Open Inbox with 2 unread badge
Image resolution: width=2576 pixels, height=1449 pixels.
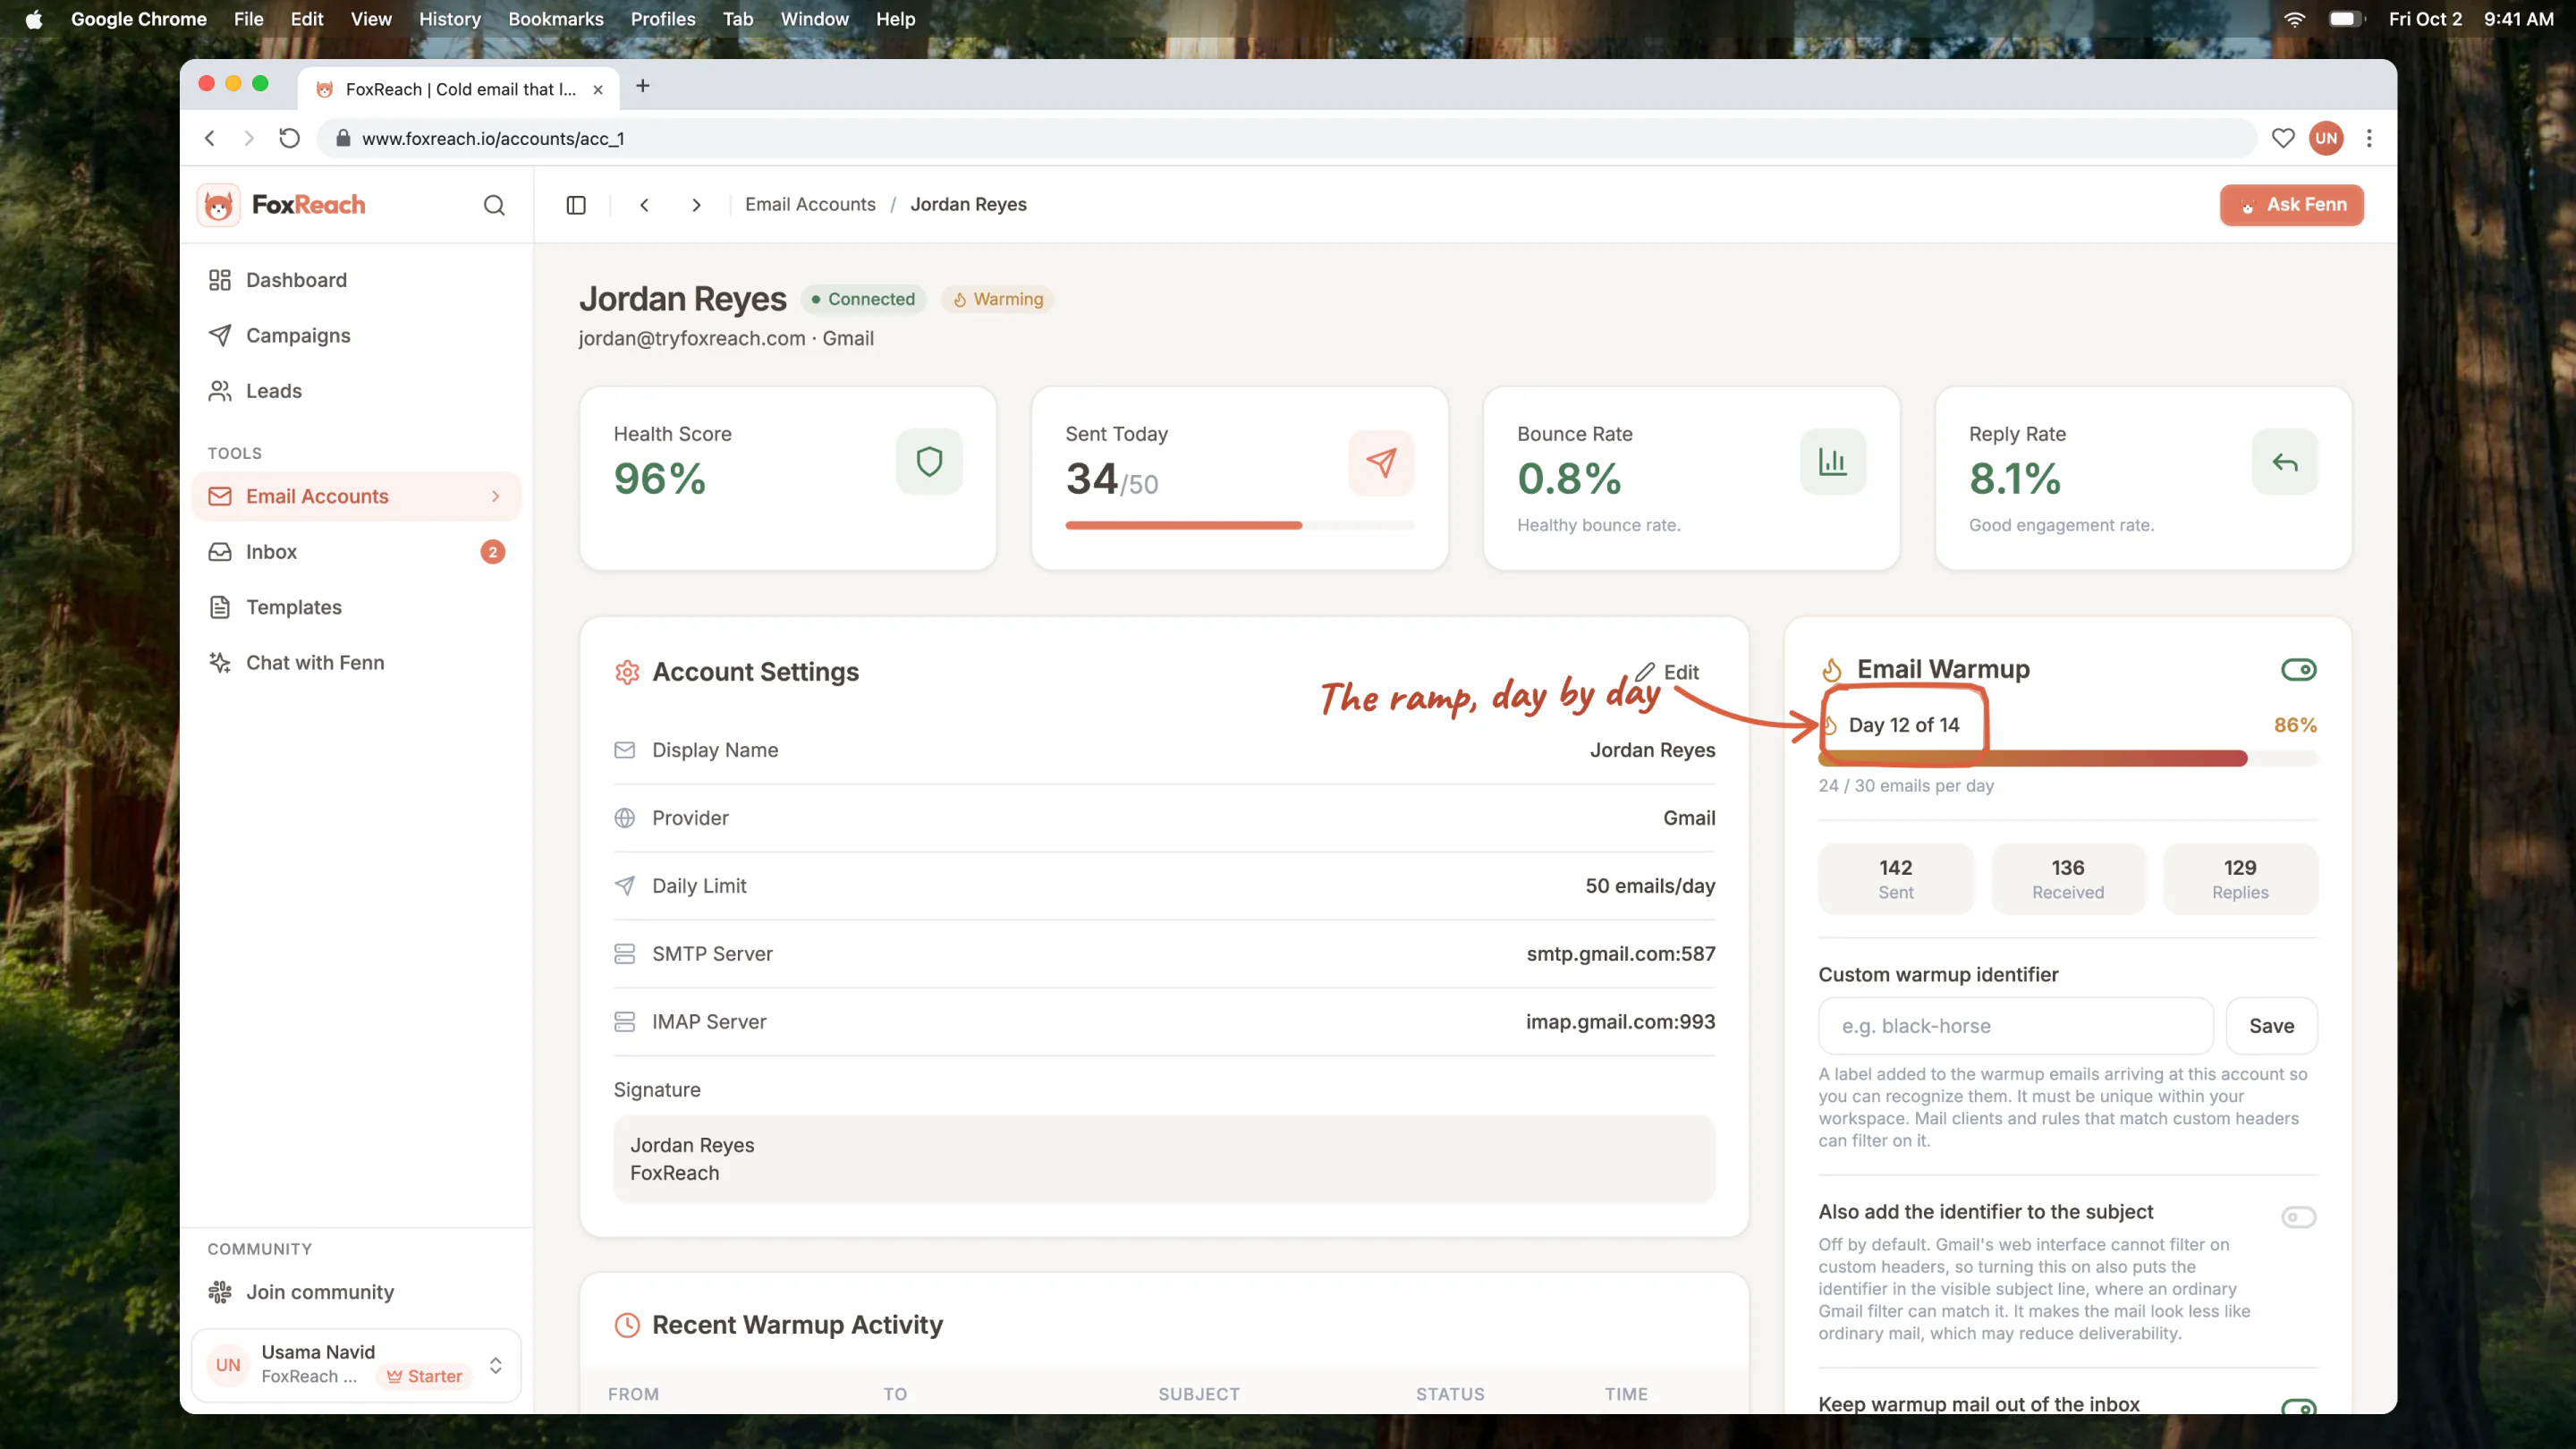click(357, 552)
